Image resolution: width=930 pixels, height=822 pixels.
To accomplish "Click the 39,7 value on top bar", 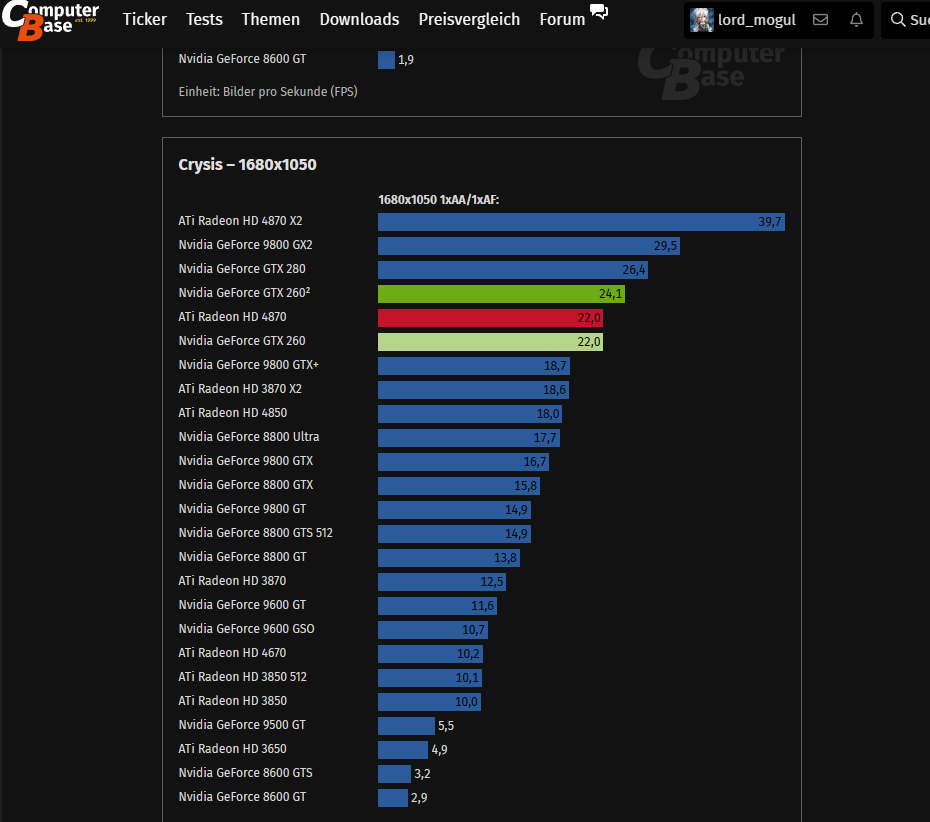I will 769,222.
